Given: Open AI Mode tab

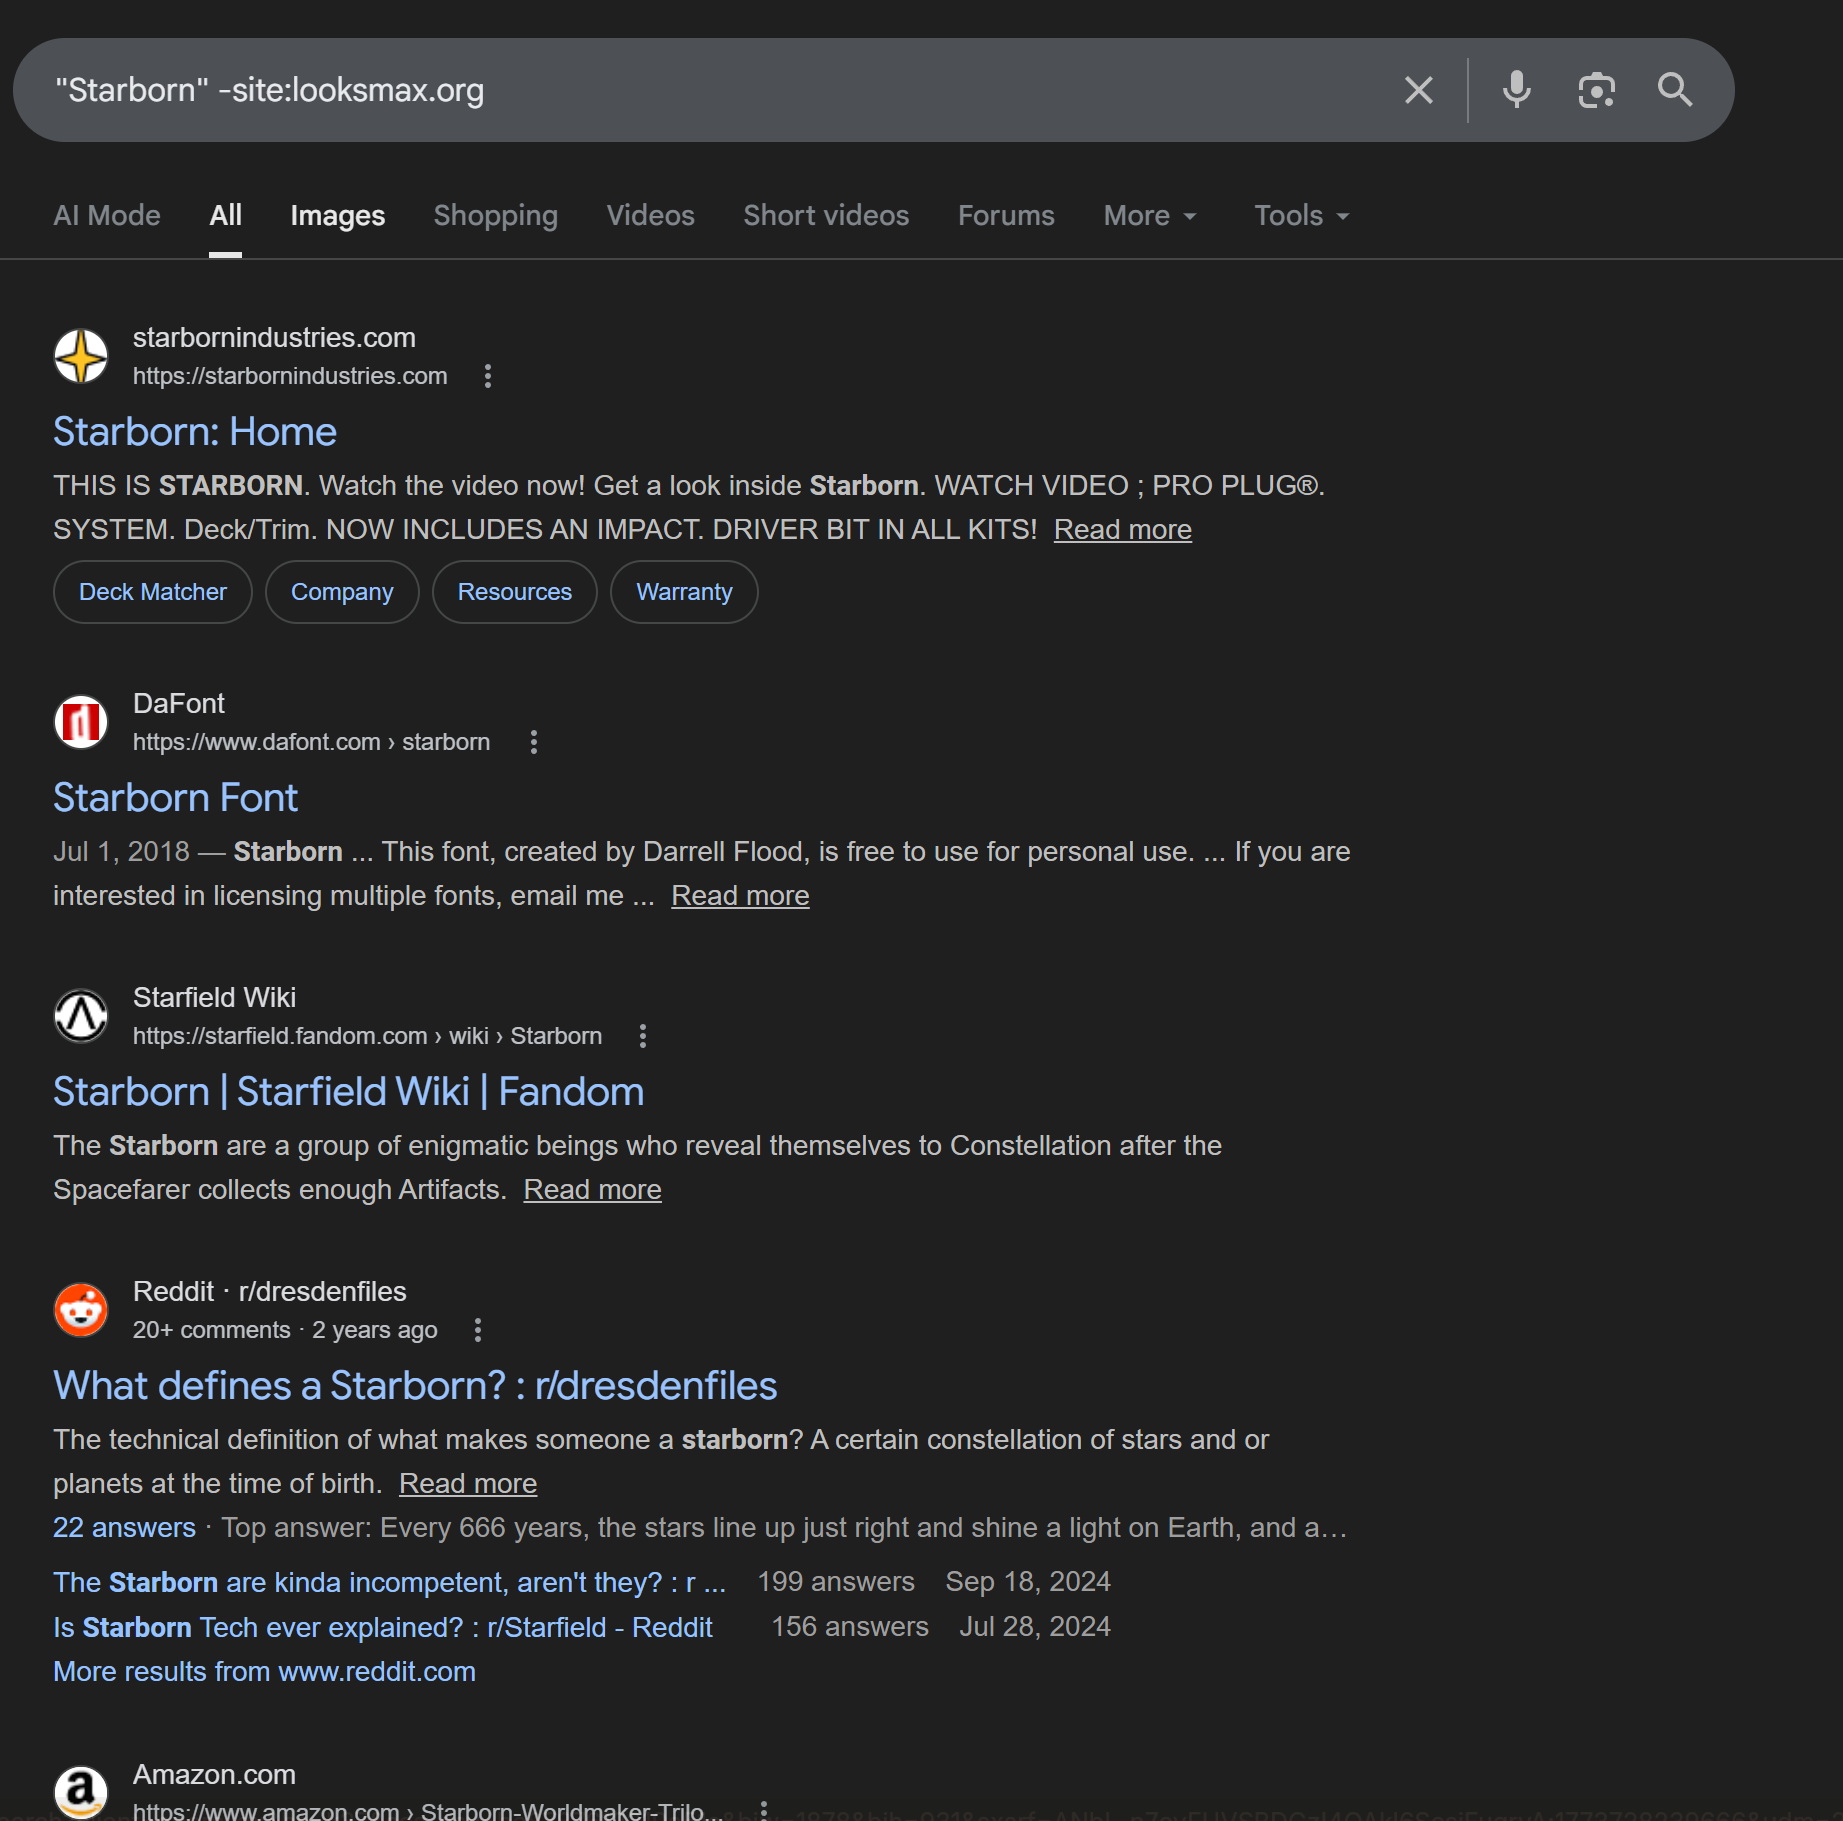Looking at the screenshot, I should point(107,215).
